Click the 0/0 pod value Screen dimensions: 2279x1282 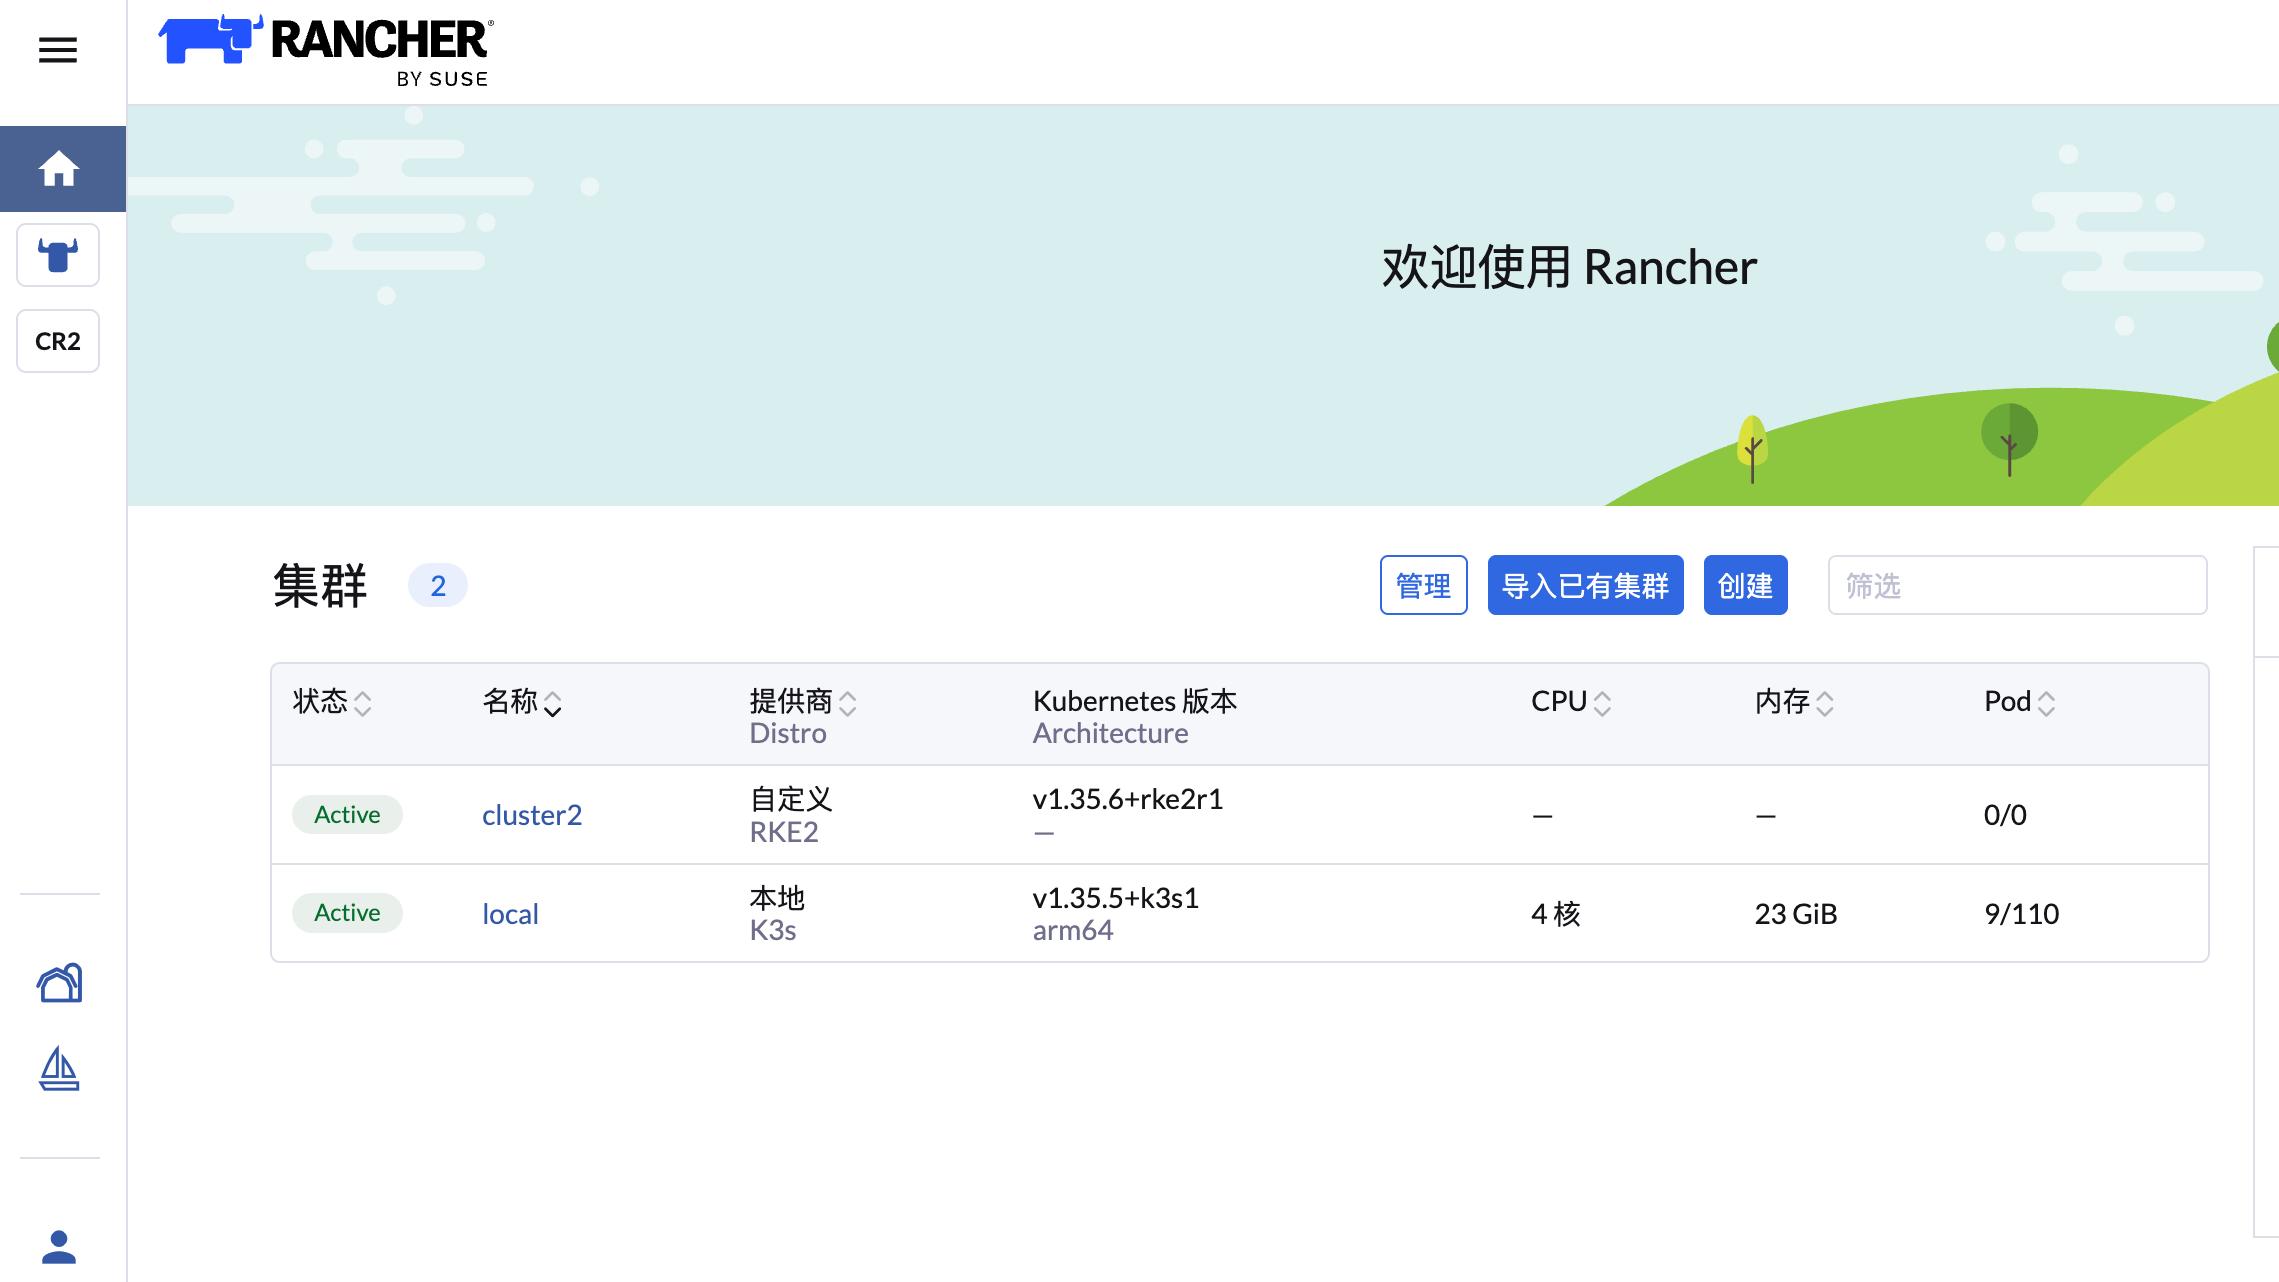click(2005, 815)
